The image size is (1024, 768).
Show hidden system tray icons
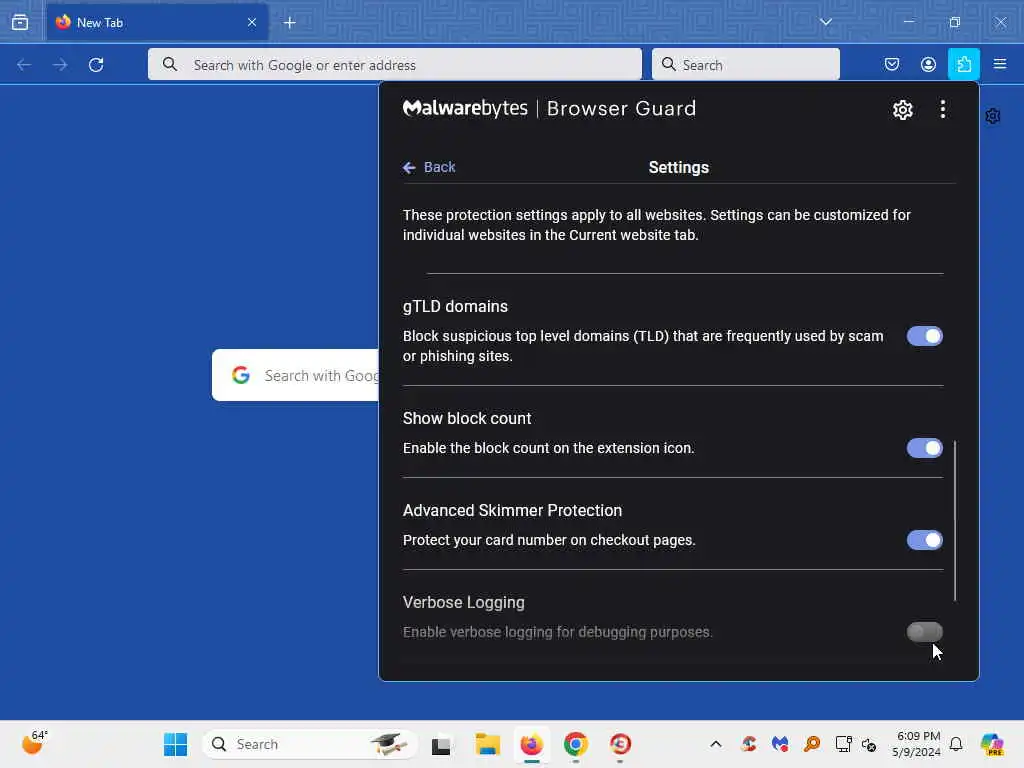coord(716,744)
